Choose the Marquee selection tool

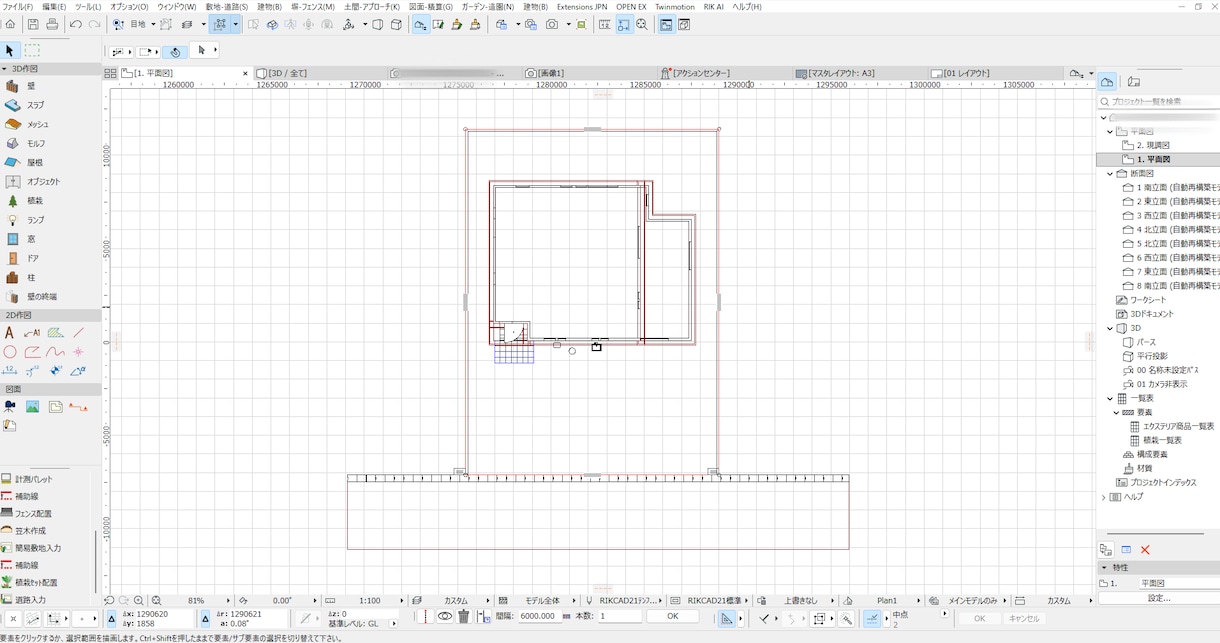click(x=32, y=50)
